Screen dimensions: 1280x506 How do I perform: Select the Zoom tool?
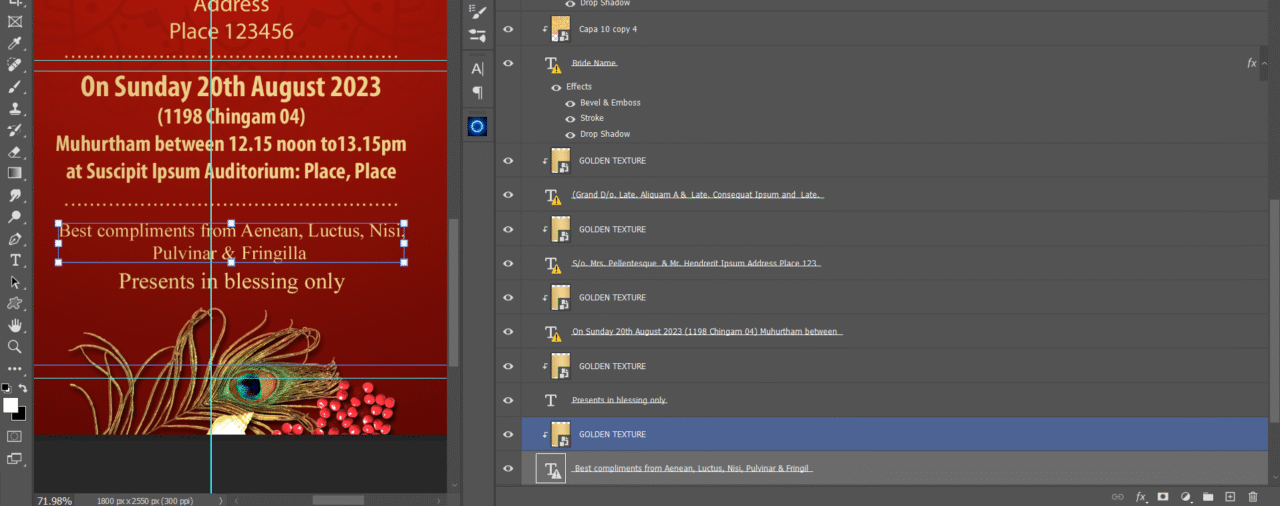point(15,347)
